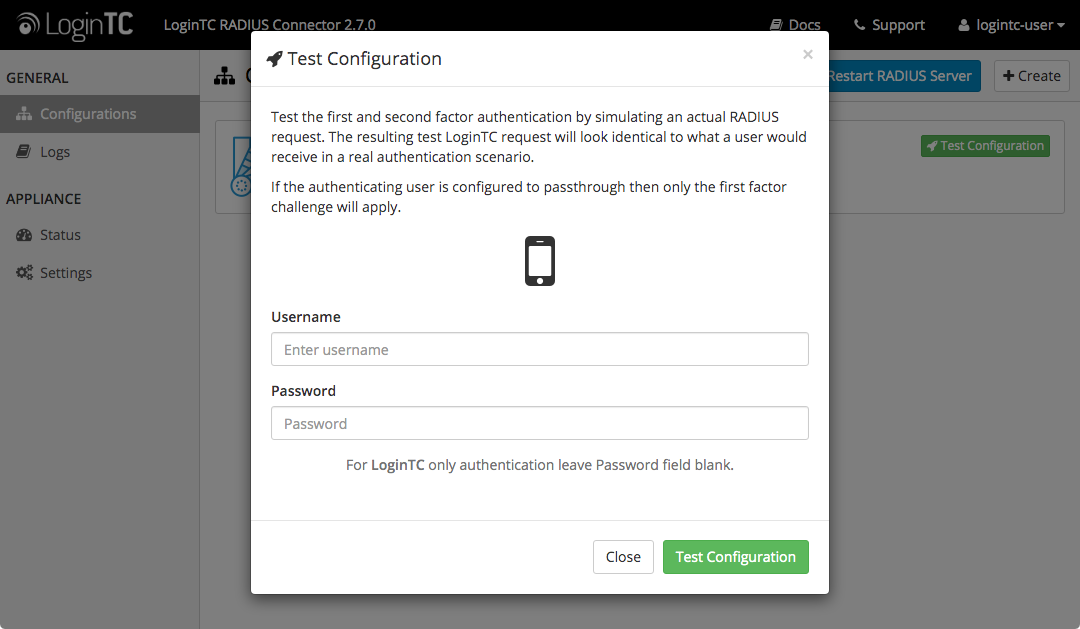
Task: Click the LoginTC logo icon
Action: (x=28, y=24)
